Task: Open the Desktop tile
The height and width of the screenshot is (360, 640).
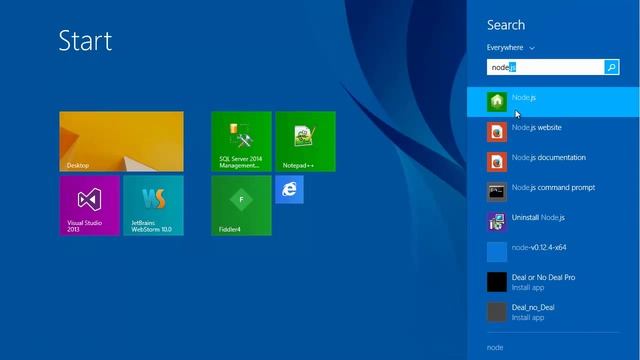Action: (121, 141)
